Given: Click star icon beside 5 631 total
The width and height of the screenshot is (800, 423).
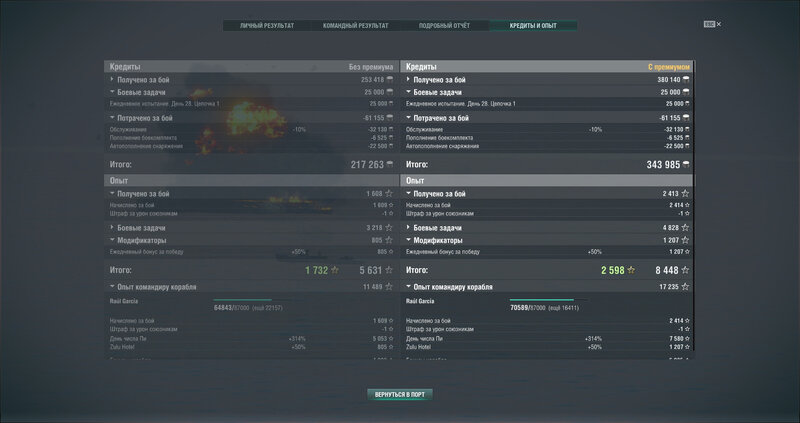Looking at the screenshot, I should point(391,270).
